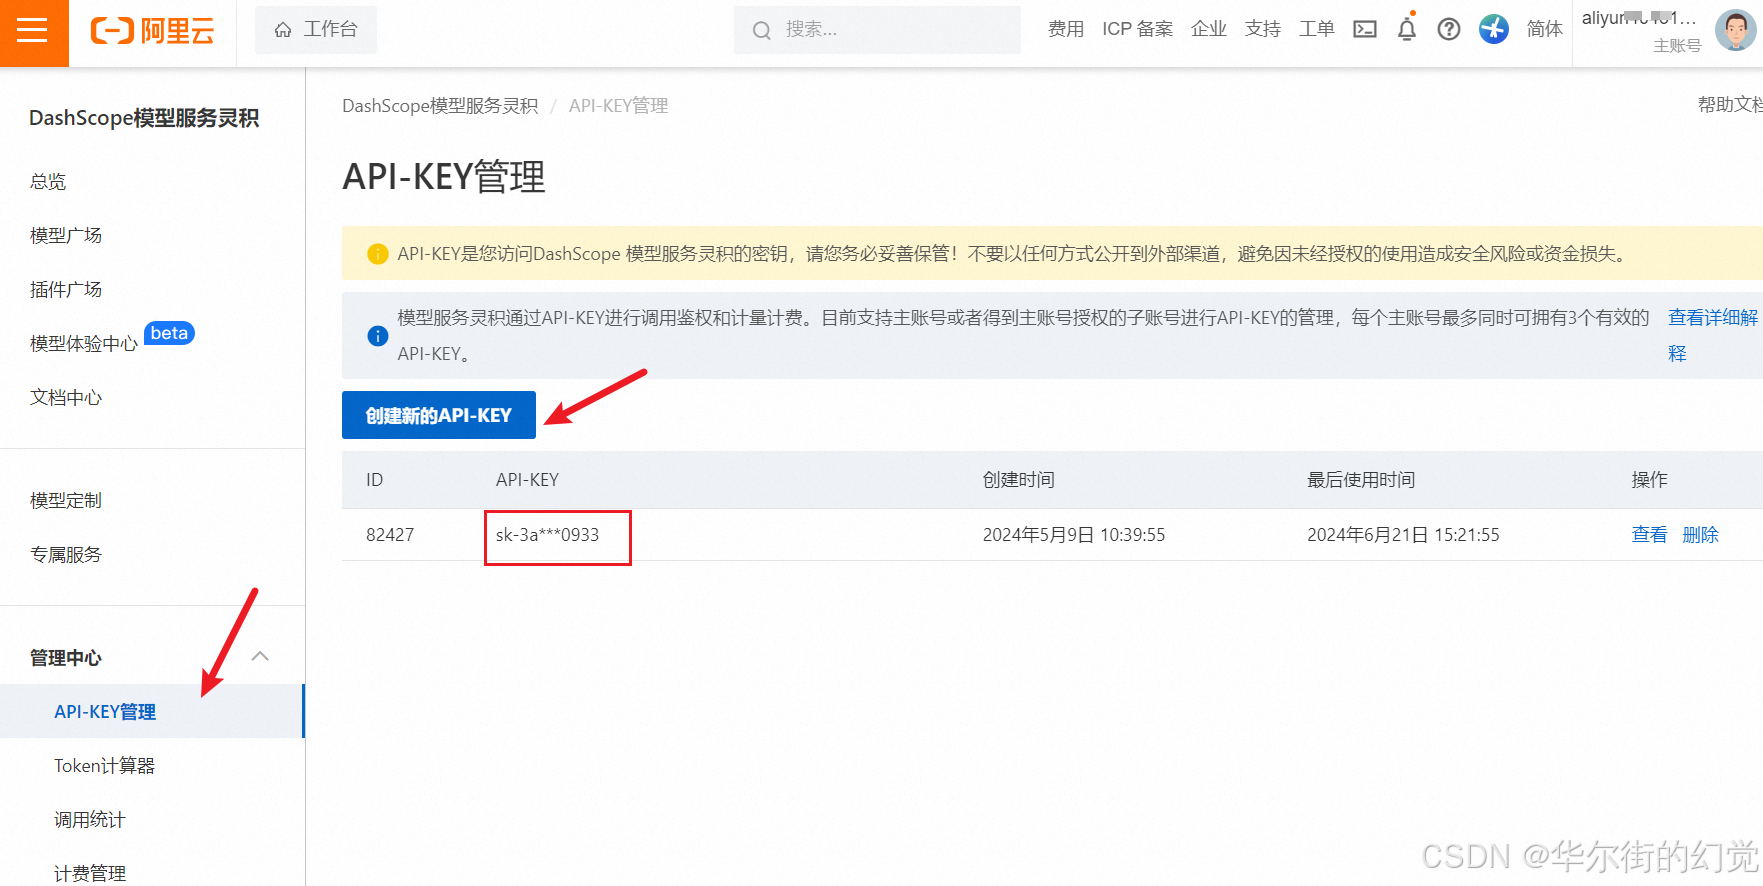This screenshot has width=1763, height=886.
Task: Switch language via 简体
Action: click(1545, 30)
